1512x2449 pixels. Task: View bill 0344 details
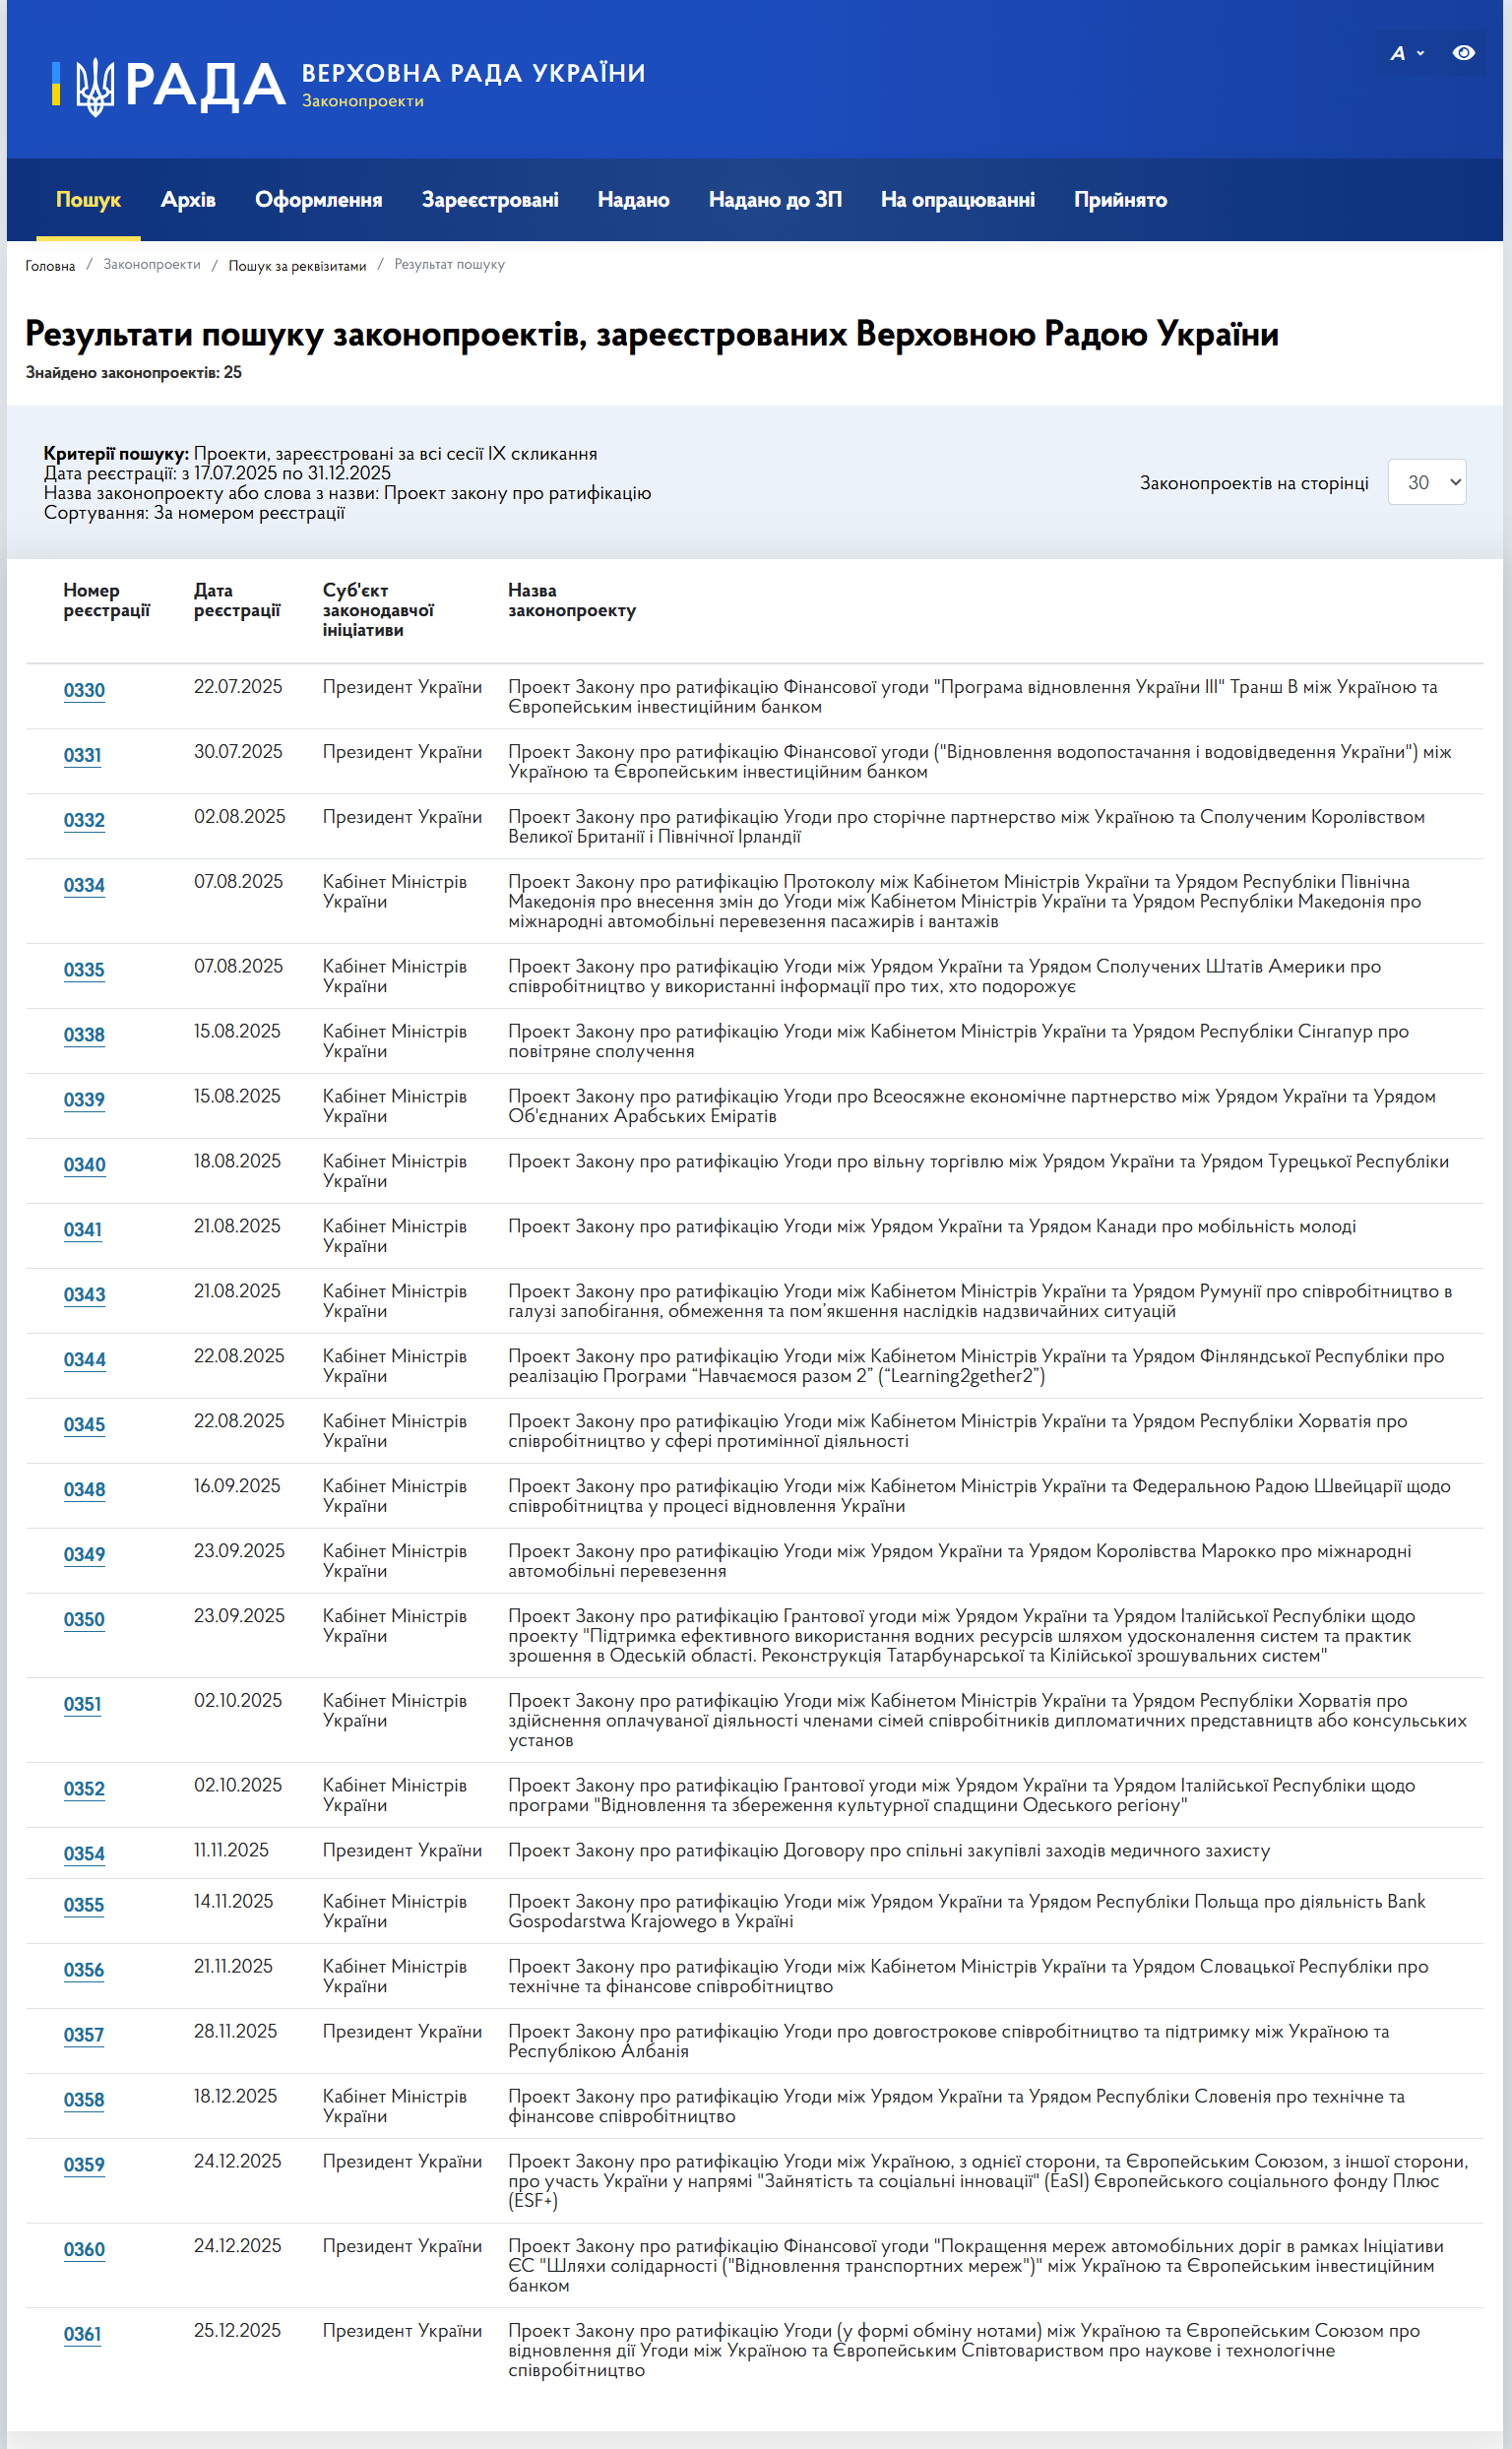(84, 1360)
